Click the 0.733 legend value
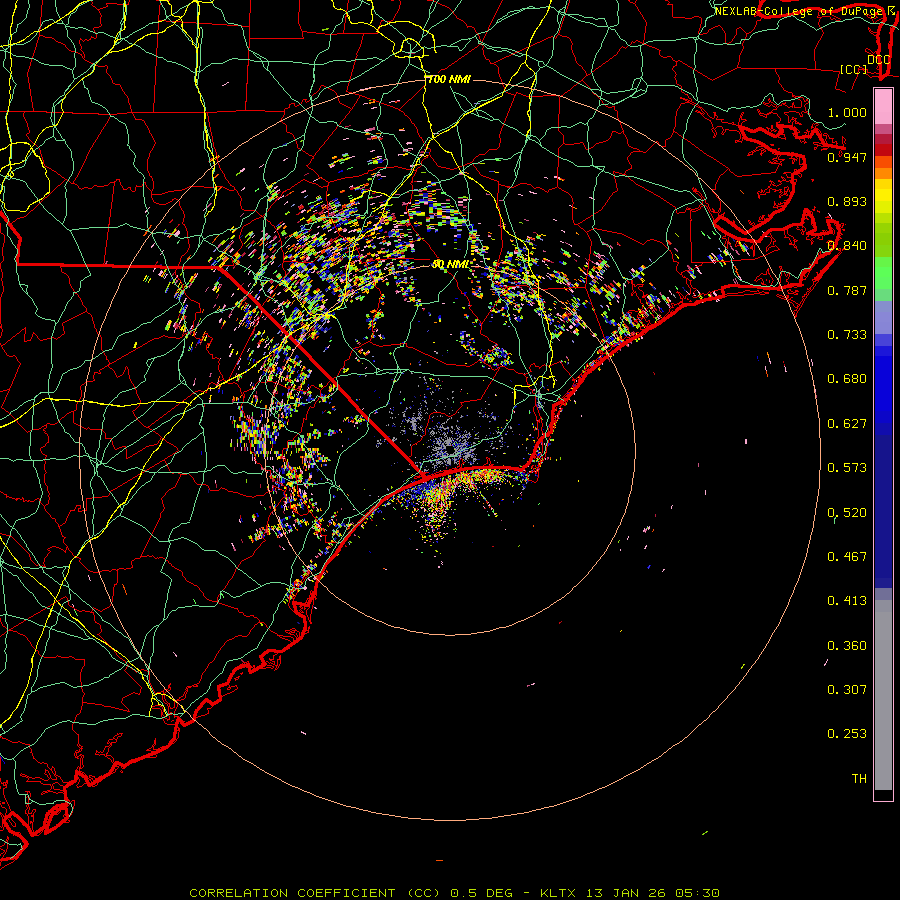The image size is (900, 900). click(x=847, y=335)
